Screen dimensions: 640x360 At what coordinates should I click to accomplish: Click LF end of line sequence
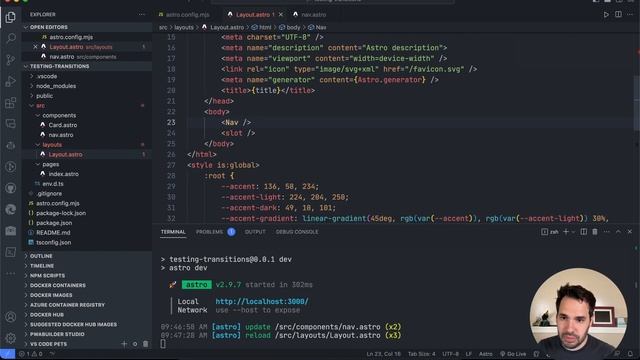(x=469, y=354)
